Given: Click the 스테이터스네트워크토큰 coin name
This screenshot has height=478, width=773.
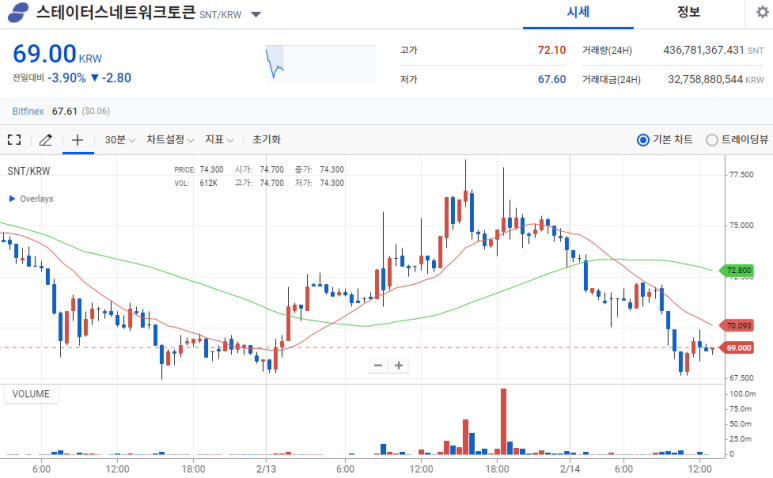Looking at the screenshot, I should [x=116, y=12].
